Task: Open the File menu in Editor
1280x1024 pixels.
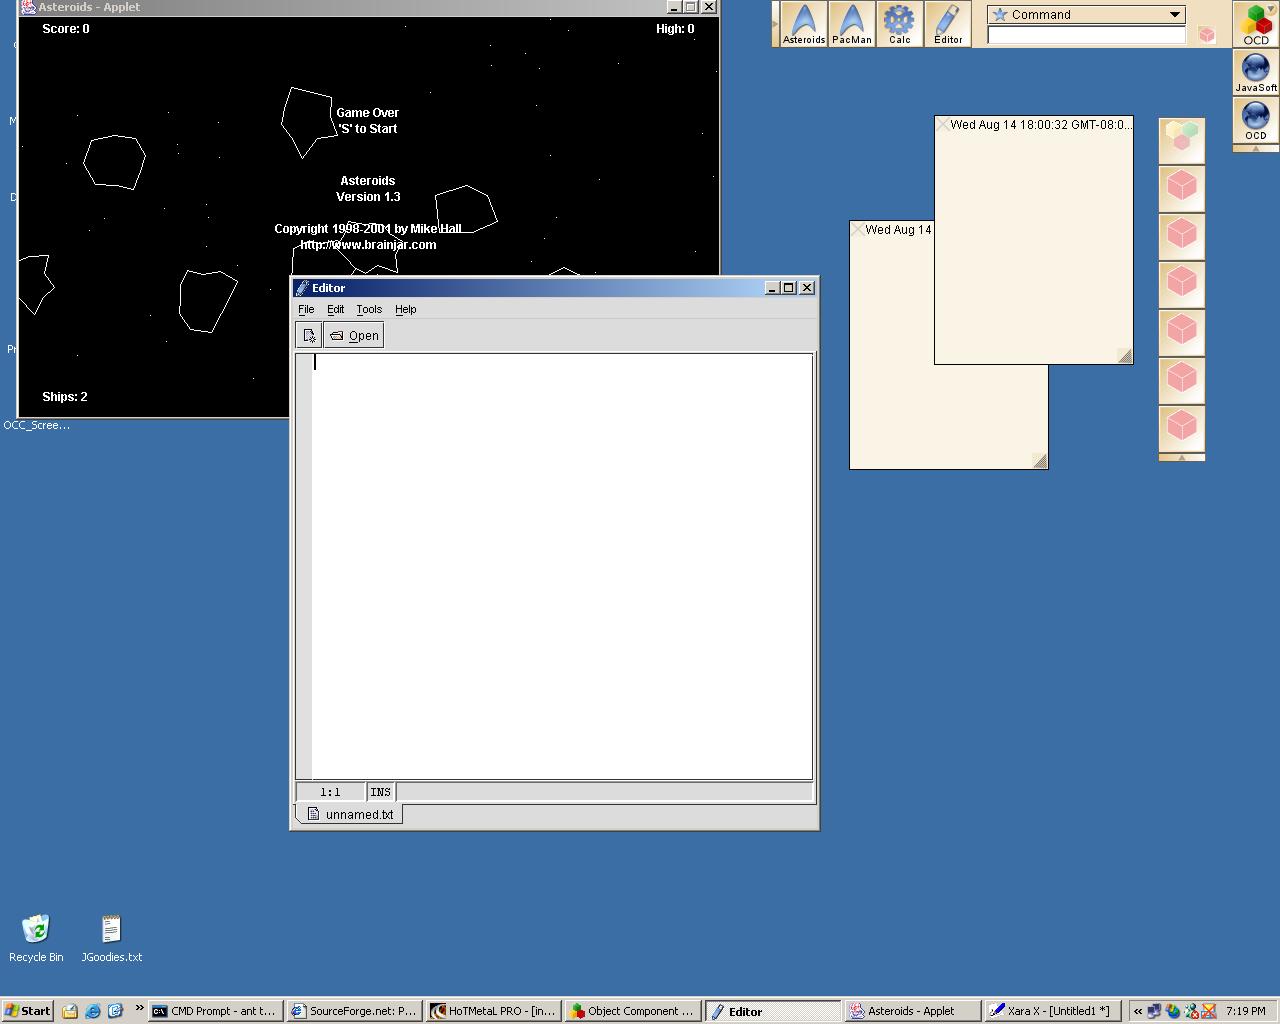Action: (x=306, y=310)
